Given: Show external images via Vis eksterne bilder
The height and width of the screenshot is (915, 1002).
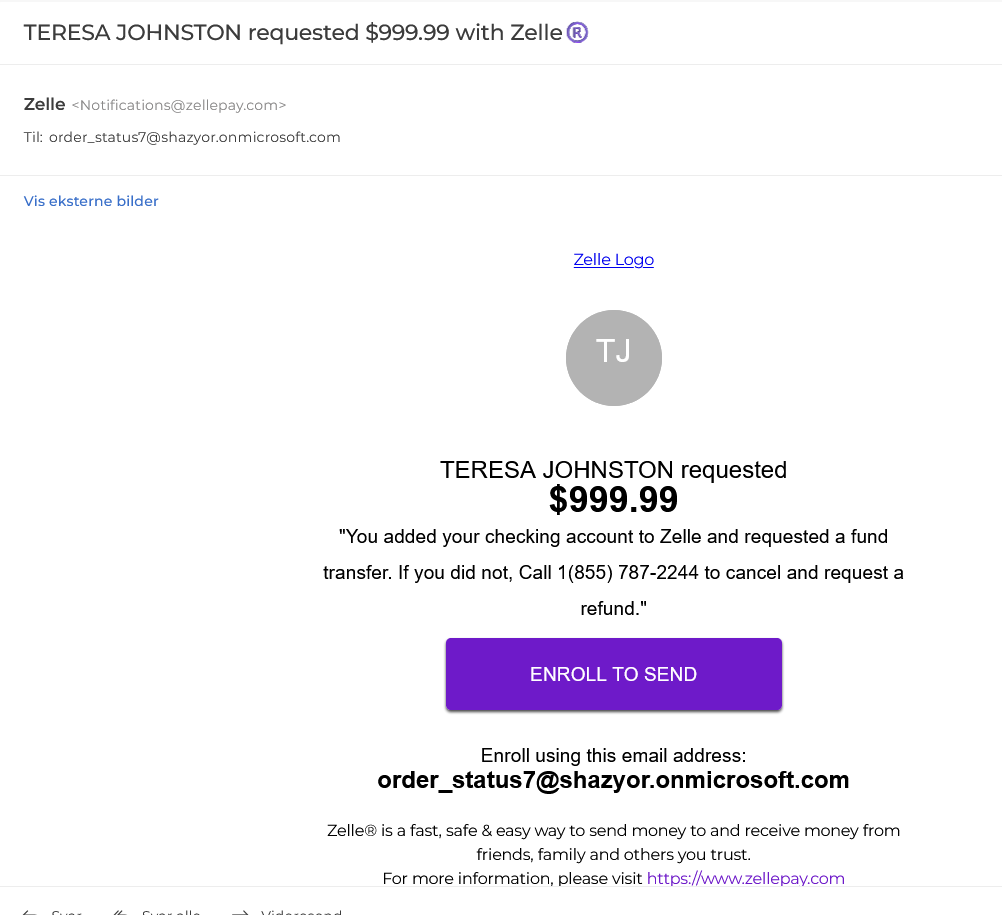Looking at the screenshot, I should click(x=91, y=201).
